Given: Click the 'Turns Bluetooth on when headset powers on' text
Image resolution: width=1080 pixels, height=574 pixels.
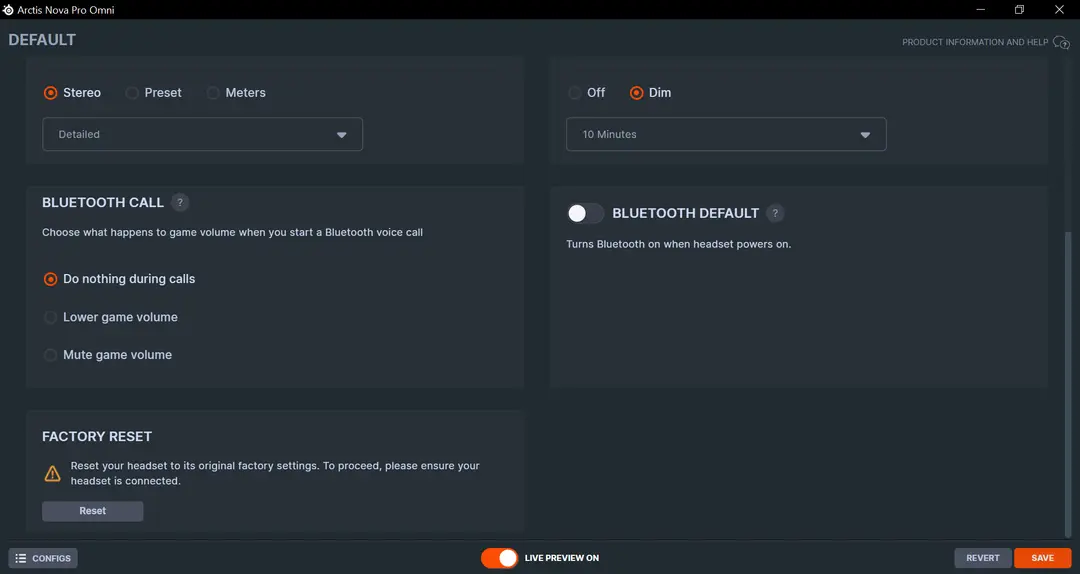Looking at the screenshot, I should [x=678, y=245].
